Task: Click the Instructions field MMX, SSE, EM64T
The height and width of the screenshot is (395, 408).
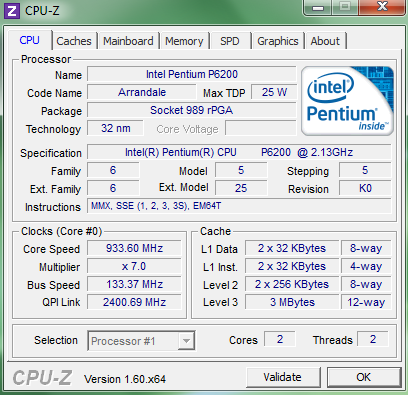Action: click(239, 206)
